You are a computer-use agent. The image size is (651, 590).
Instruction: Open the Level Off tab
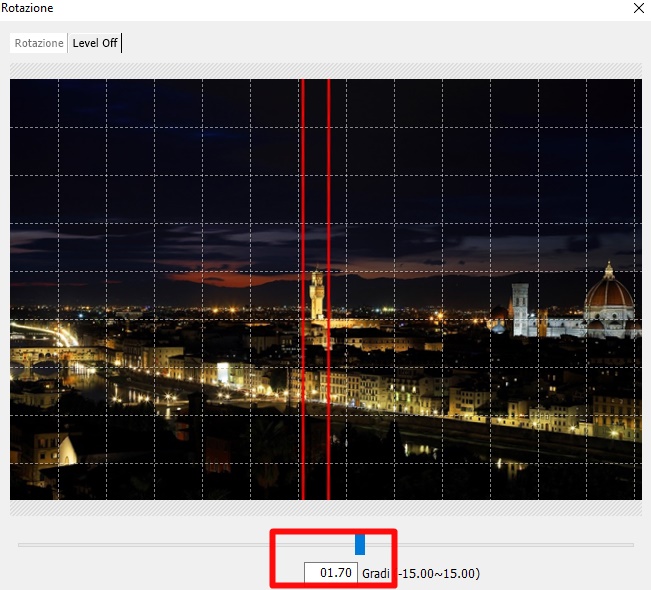pos(95,43)
